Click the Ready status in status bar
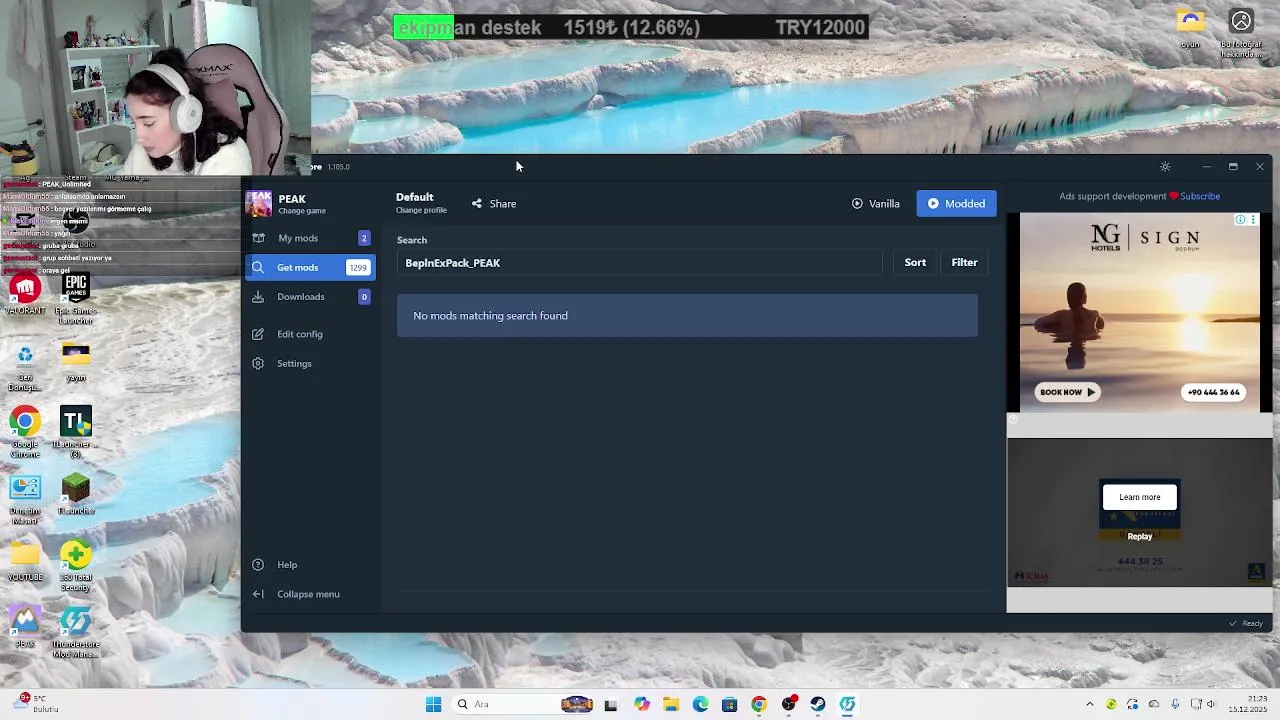The width and height of the screenshot is (1280, 720). [x=1246, y=623]
